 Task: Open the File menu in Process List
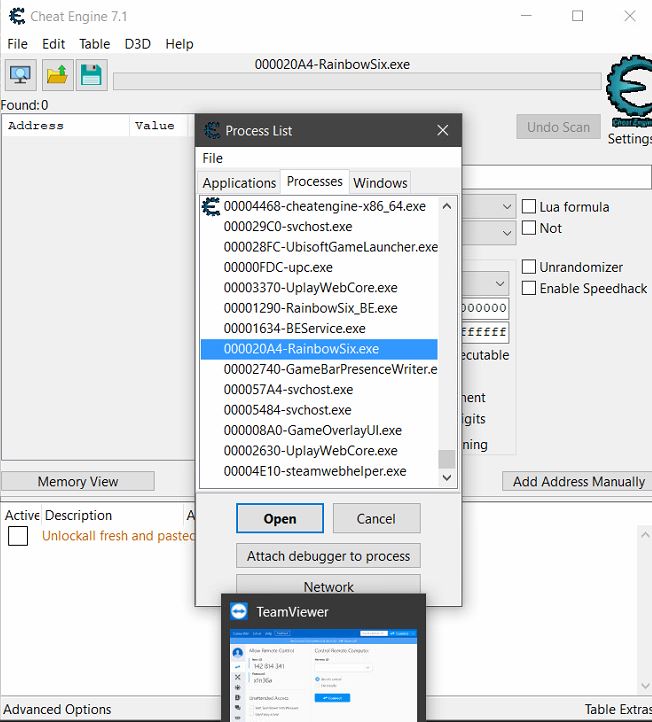(213, 158)
